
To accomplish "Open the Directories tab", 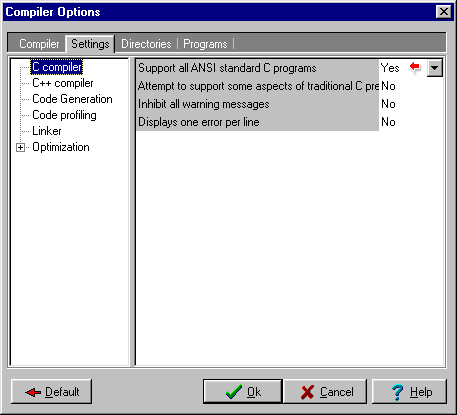I will coord(146,44).
